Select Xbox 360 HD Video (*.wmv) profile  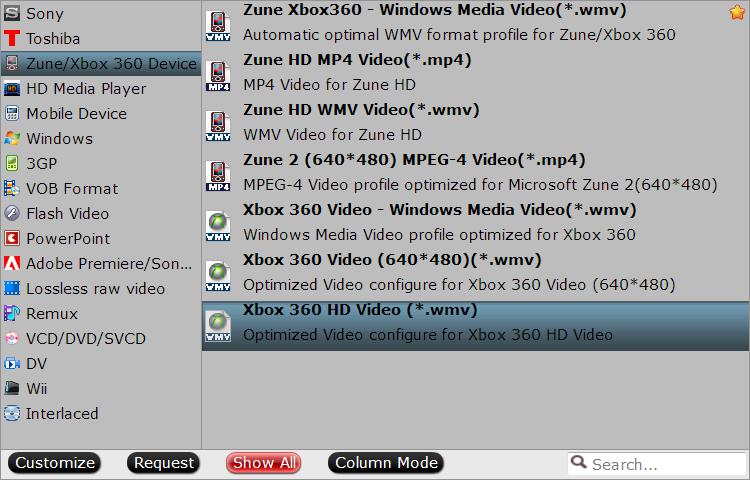point(475,326)
